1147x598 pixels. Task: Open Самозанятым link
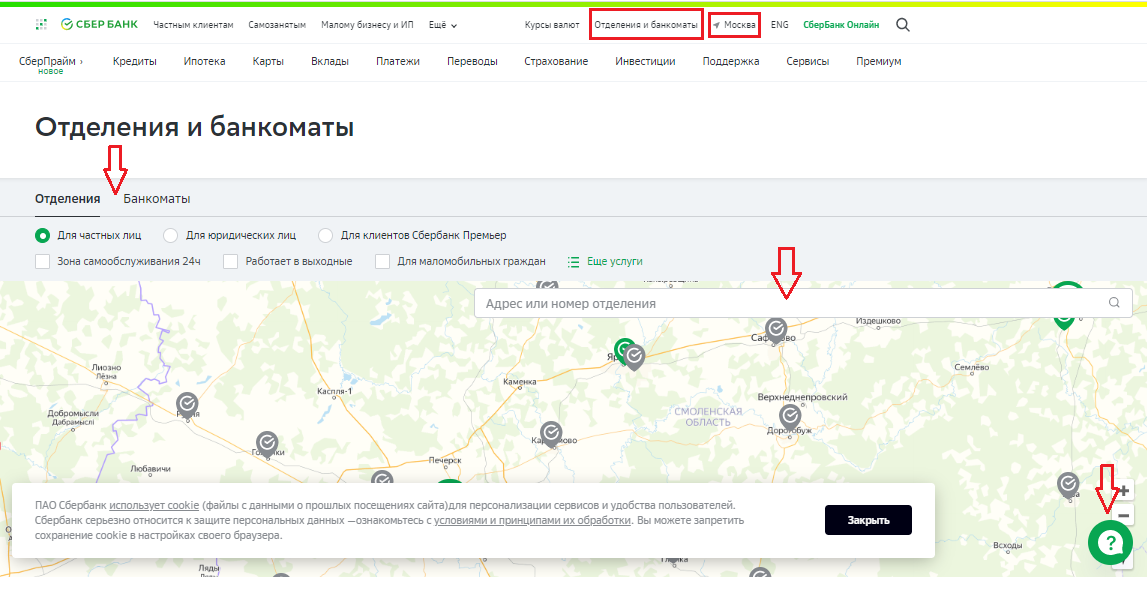click(277, 25)
